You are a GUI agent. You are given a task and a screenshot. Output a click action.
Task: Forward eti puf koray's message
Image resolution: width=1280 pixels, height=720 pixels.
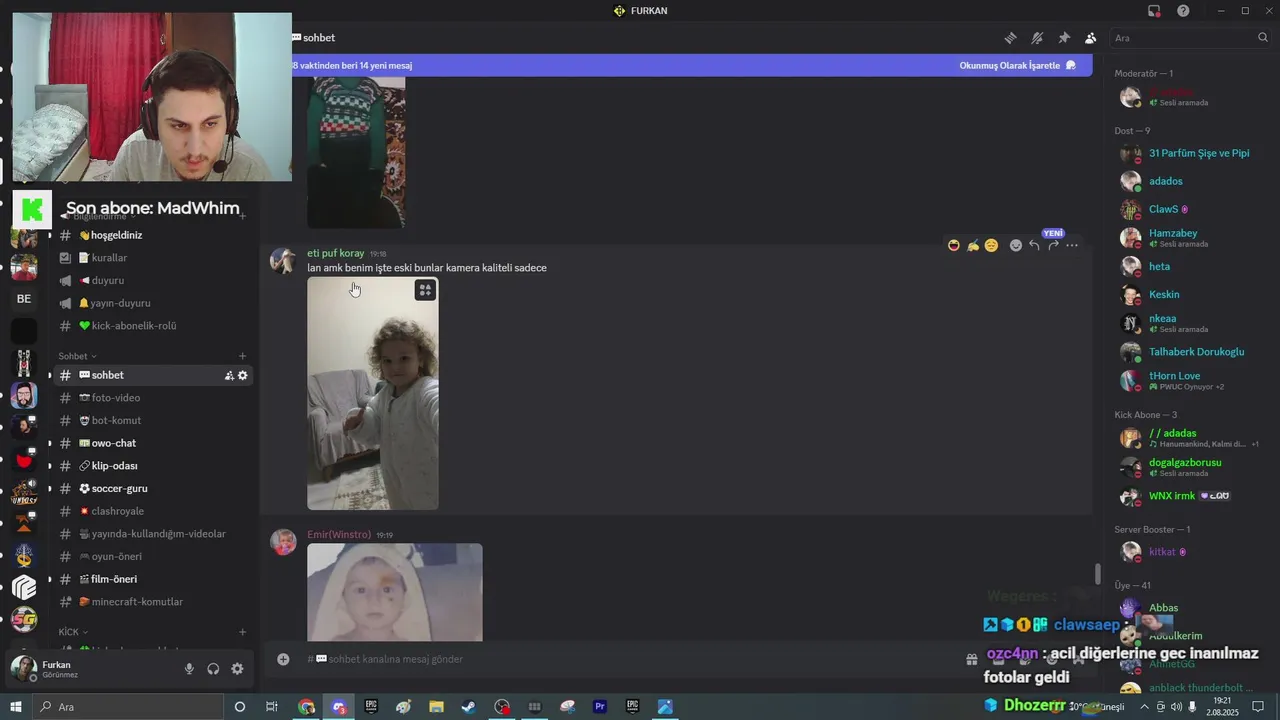pyautogui.click(x=1053, y=245)
